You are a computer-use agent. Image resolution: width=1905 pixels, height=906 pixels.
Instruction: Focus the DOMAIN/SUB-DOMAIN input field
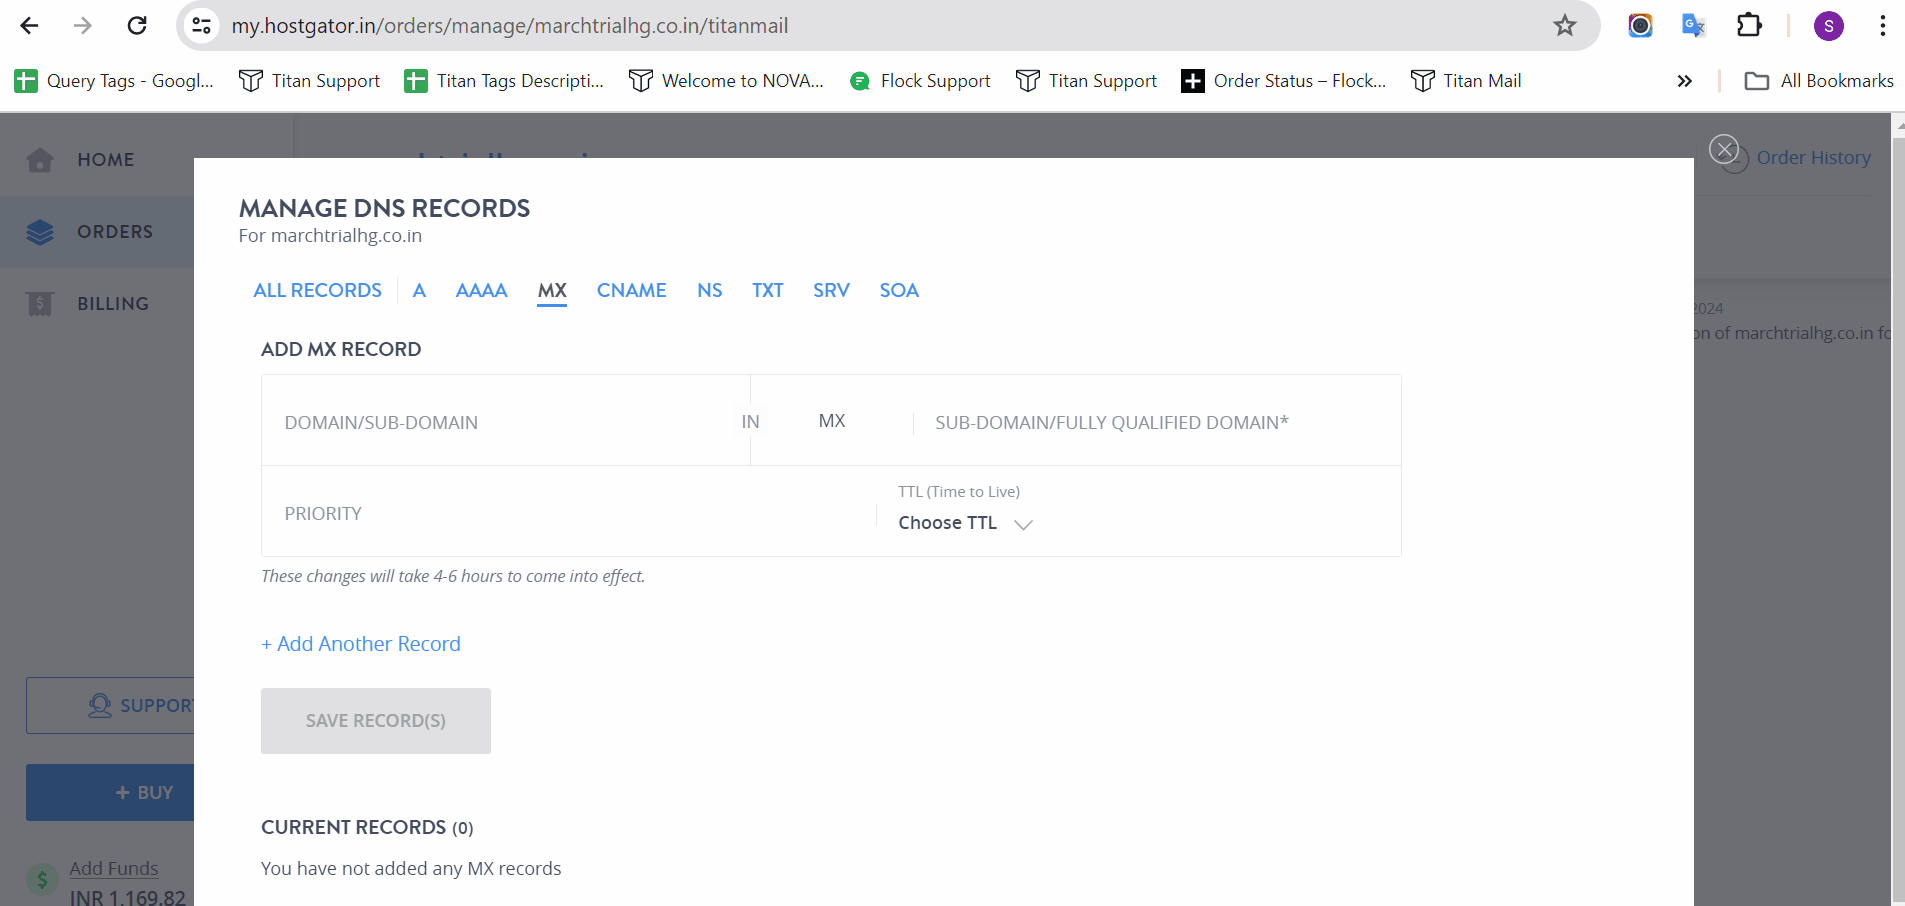(x=505, y=422)
